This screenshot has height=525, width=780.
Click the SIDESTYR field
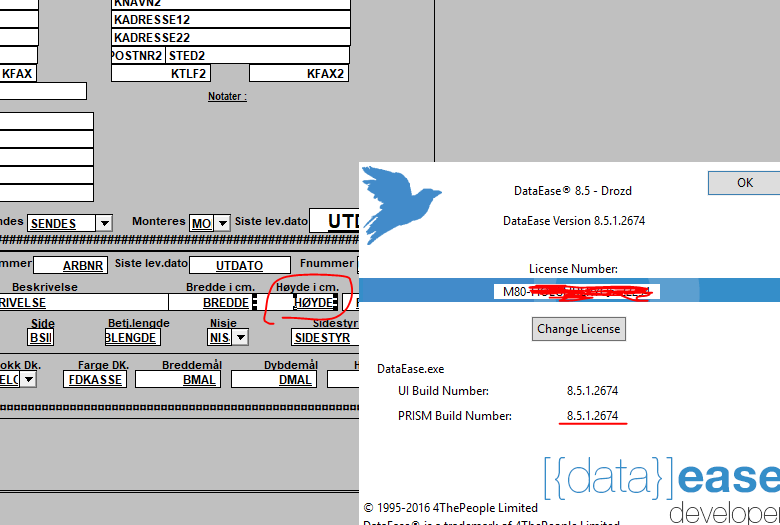point(324,337)
